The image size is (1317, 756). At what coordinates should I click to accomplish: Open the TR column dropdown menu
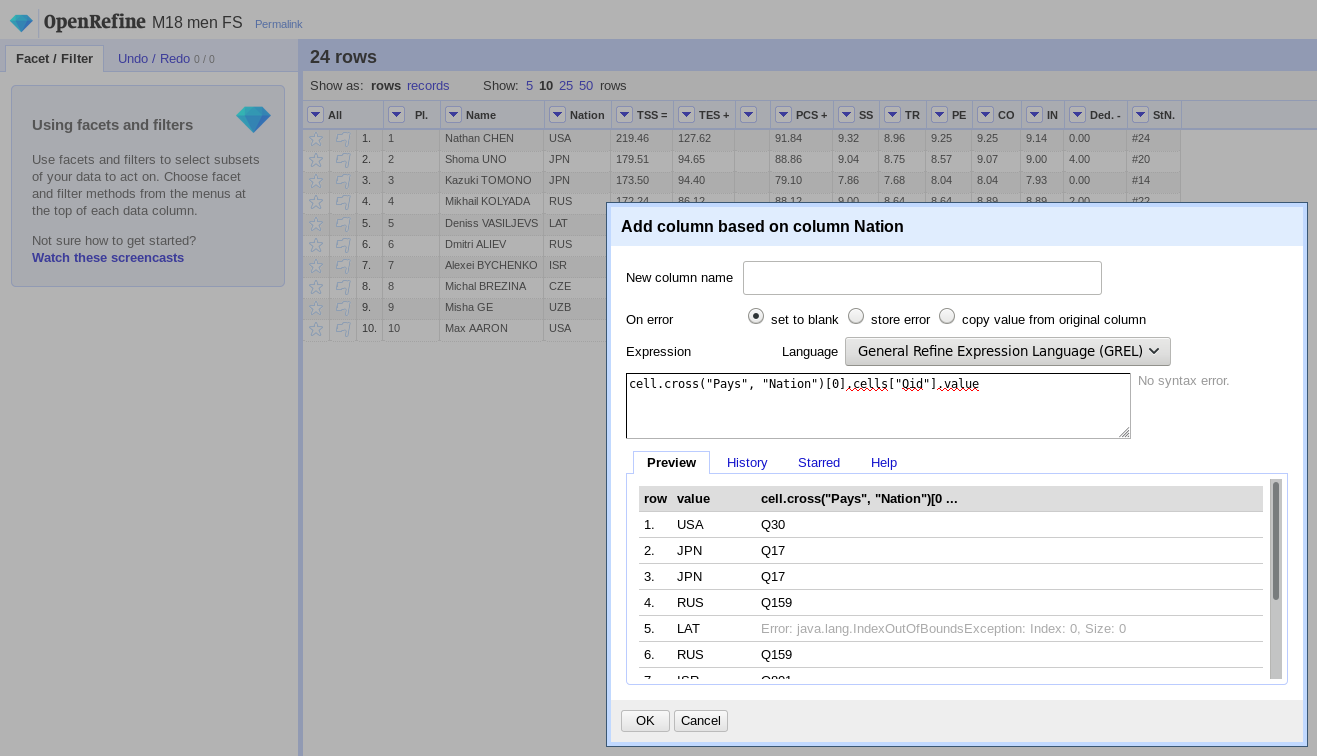pyautogui.click(x=892, y=114)
